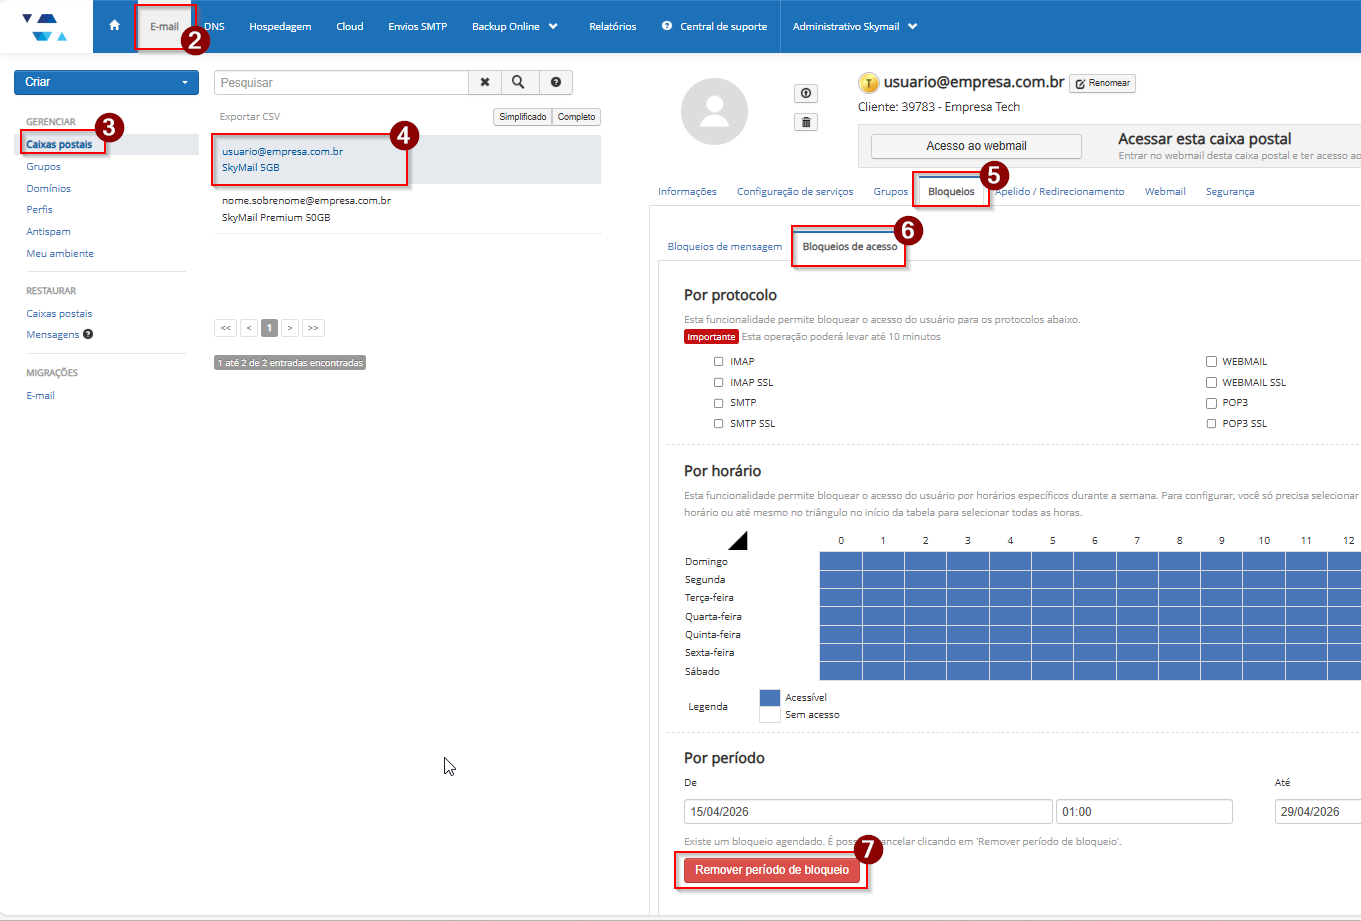The width and height of the screenshot is (1361, 921).
Task: Click the blue Acessível legend swatch
Action: click(769, 697)
